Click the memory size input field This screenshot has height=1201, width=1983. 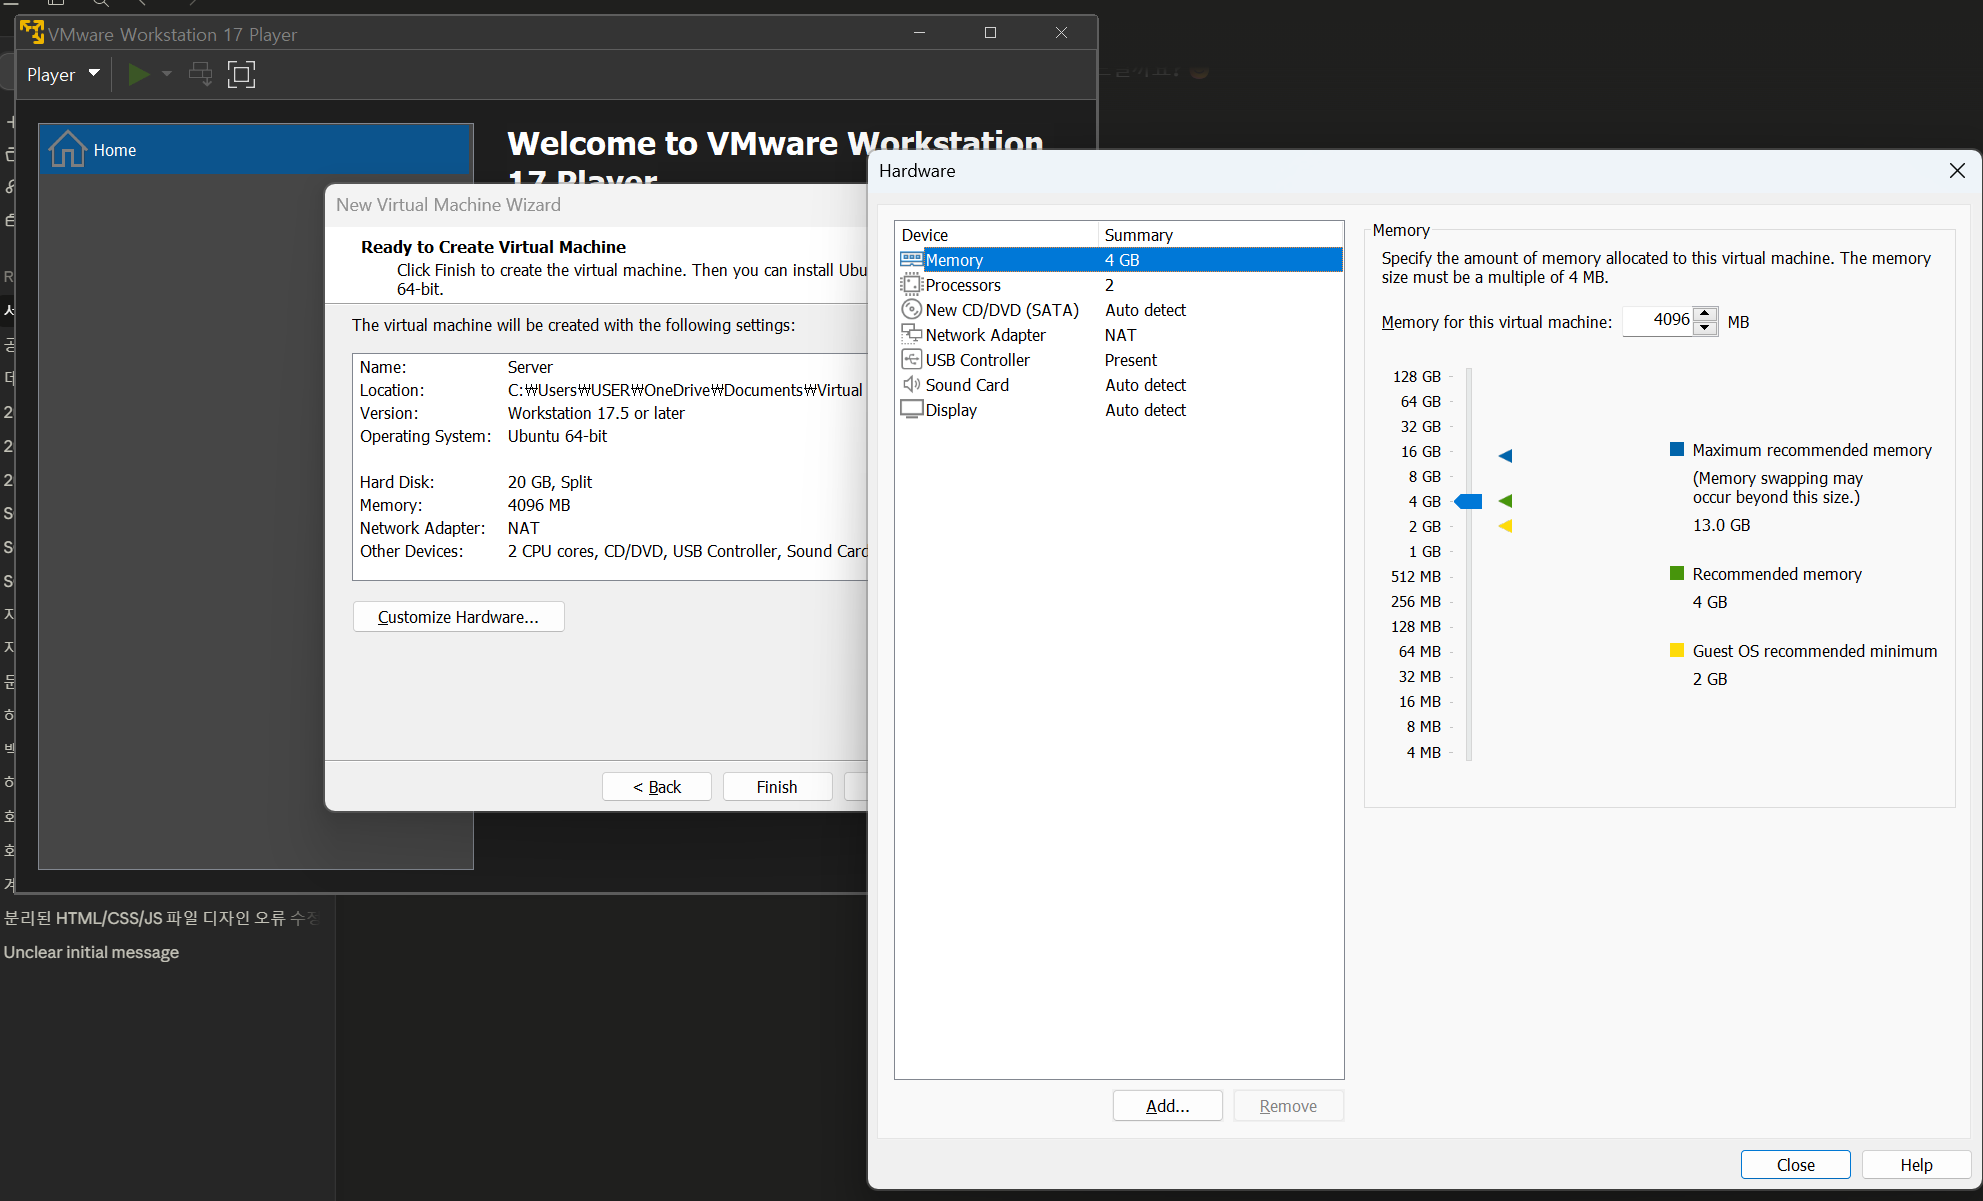click(x=1659, y=321)
